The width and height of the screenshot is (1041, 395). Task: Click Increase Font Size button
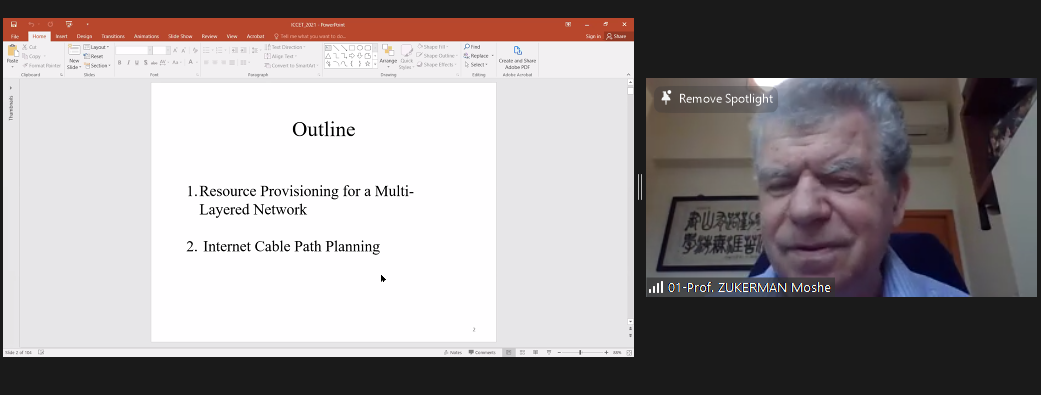click(175, 50)
